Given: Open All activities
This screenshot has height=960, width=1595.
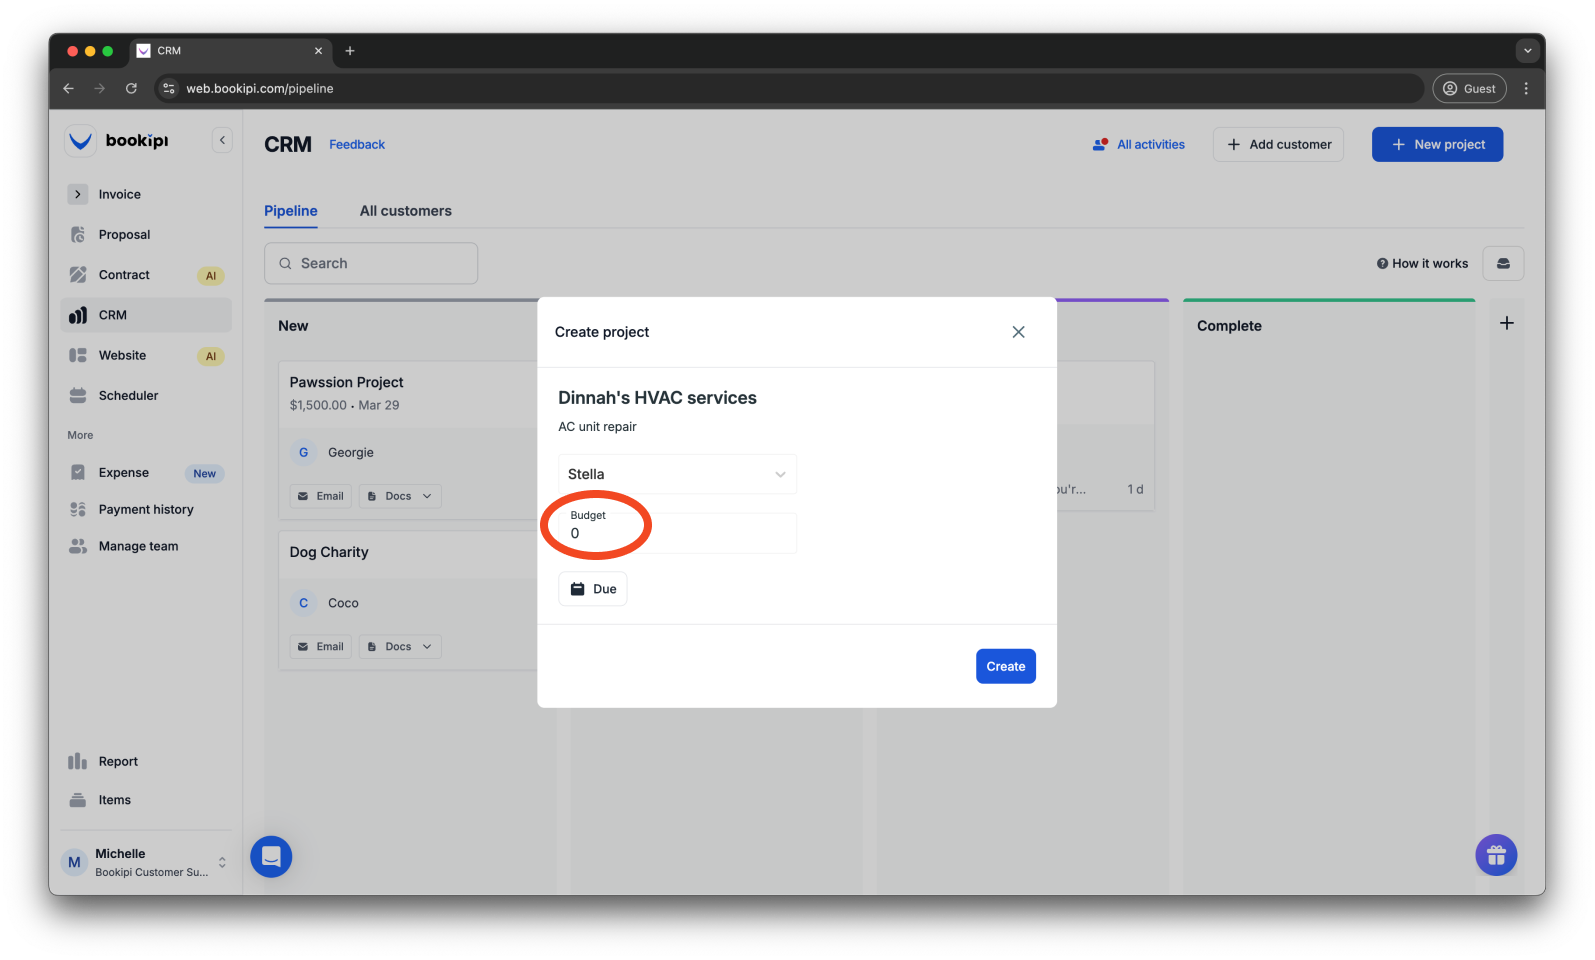Looking at the screenshot, I should [x=1139, y=145].
